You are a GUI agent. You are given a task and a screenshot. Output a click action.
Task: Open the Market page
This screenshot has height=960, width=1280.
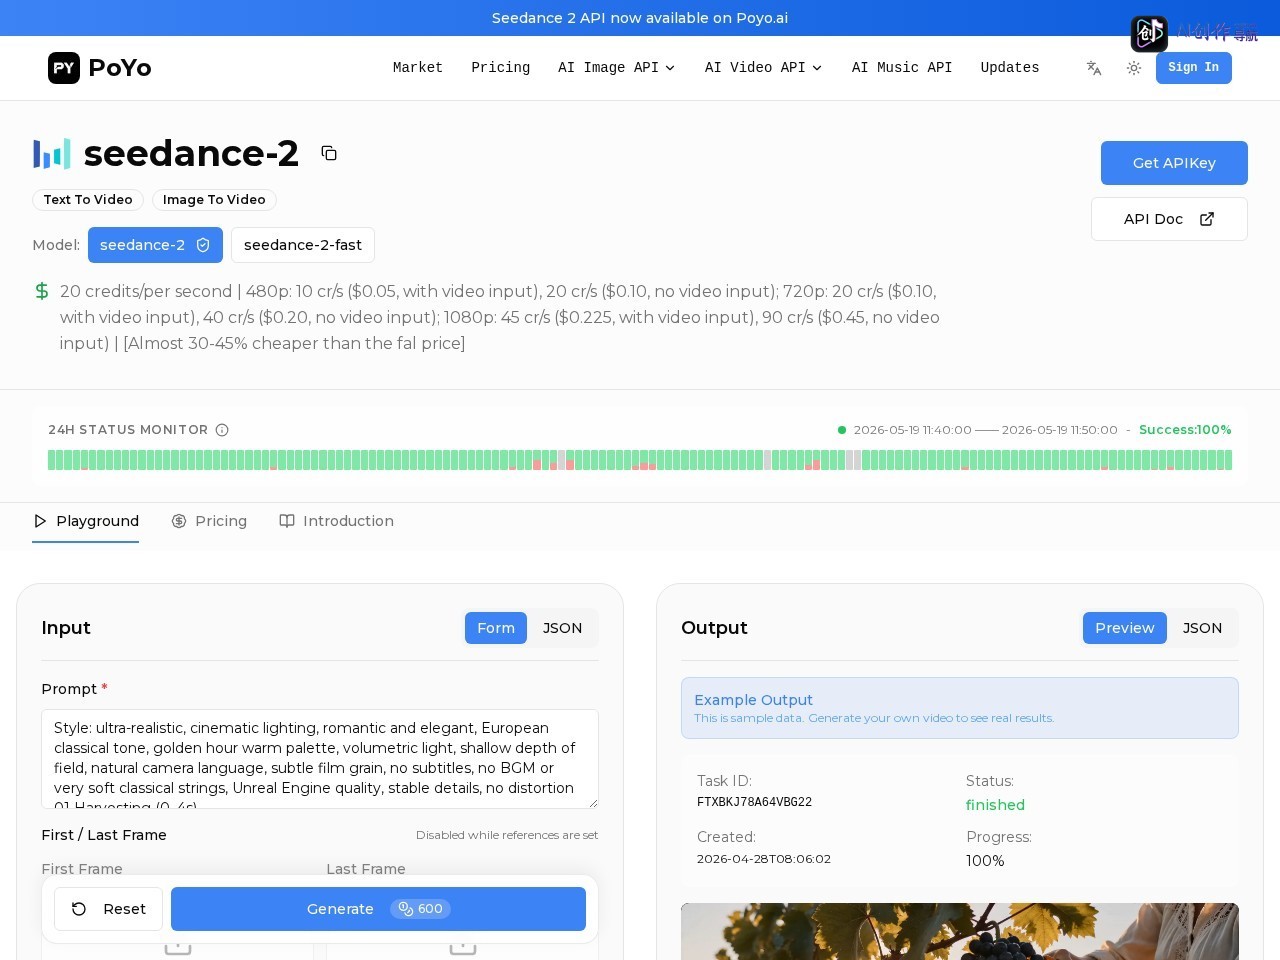coord(418,68)
